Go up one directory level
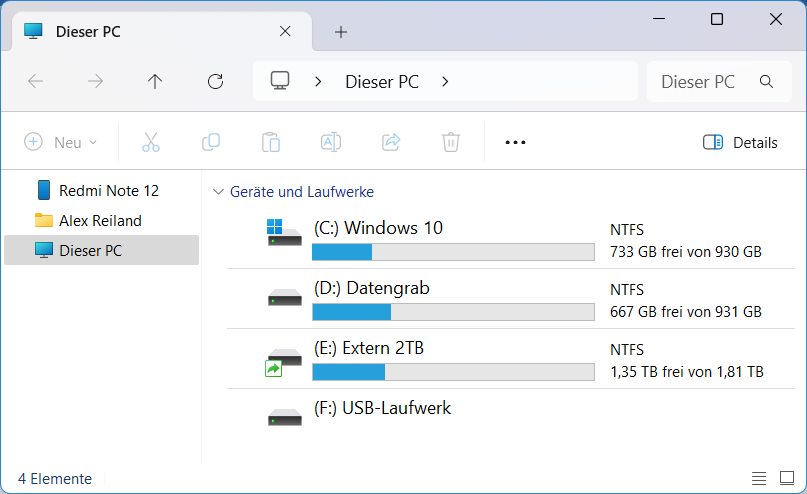The width and height of the screenshot is (807, 494). click(x=155, y=82)
